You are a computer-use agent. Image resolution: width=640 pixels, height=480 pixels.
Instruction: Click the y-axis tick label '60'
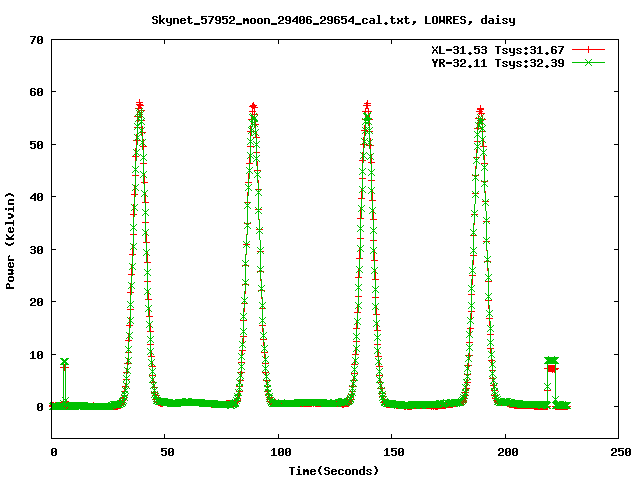pyautogui.click(x=36, y=92)
